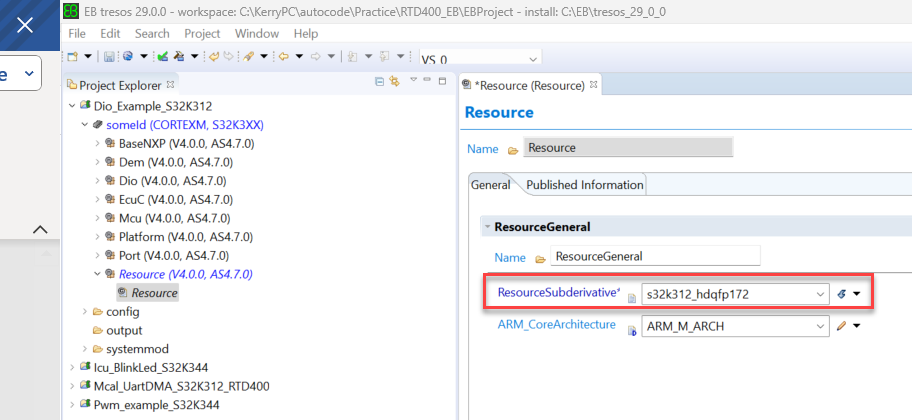Open the ResourceSubderivative combo box
Screen dimensions: 912x420
pos(821,294)
